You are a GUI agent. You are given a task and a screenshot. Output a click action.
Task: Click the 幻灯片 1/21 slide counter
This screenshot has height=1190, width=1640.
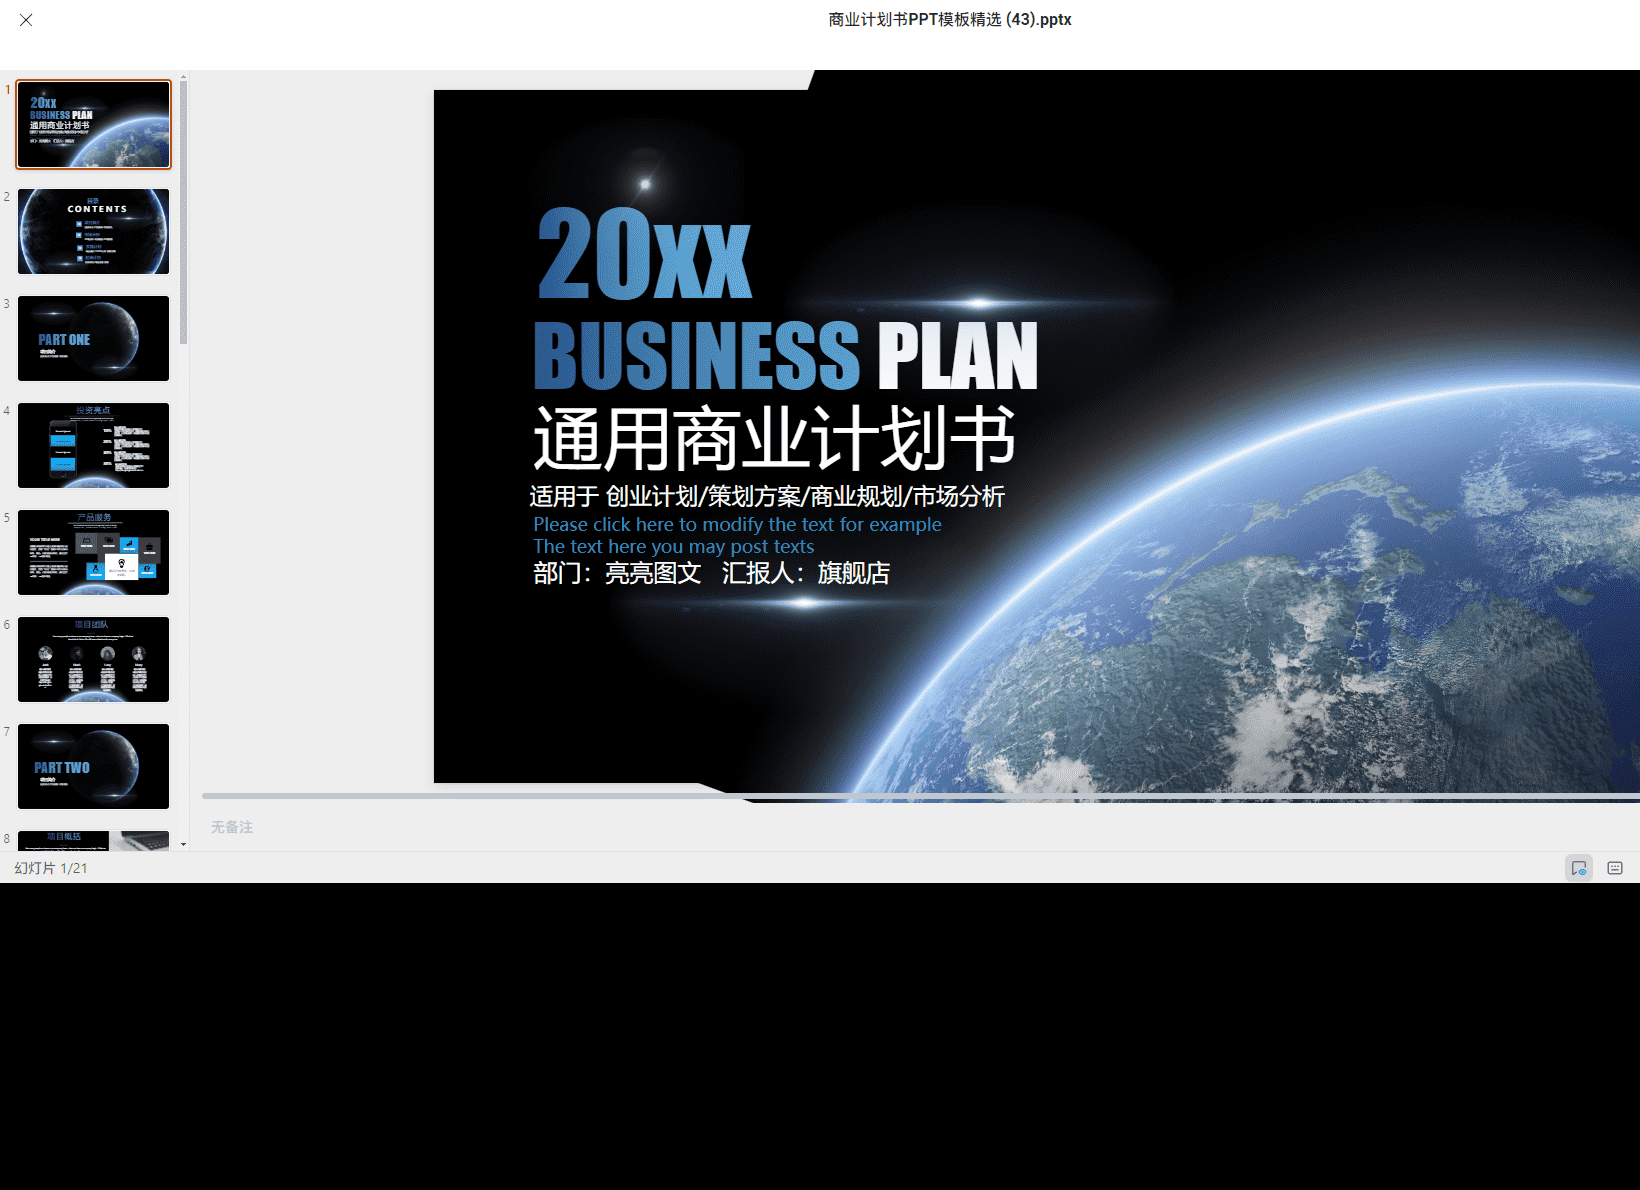tap(51, 868)
